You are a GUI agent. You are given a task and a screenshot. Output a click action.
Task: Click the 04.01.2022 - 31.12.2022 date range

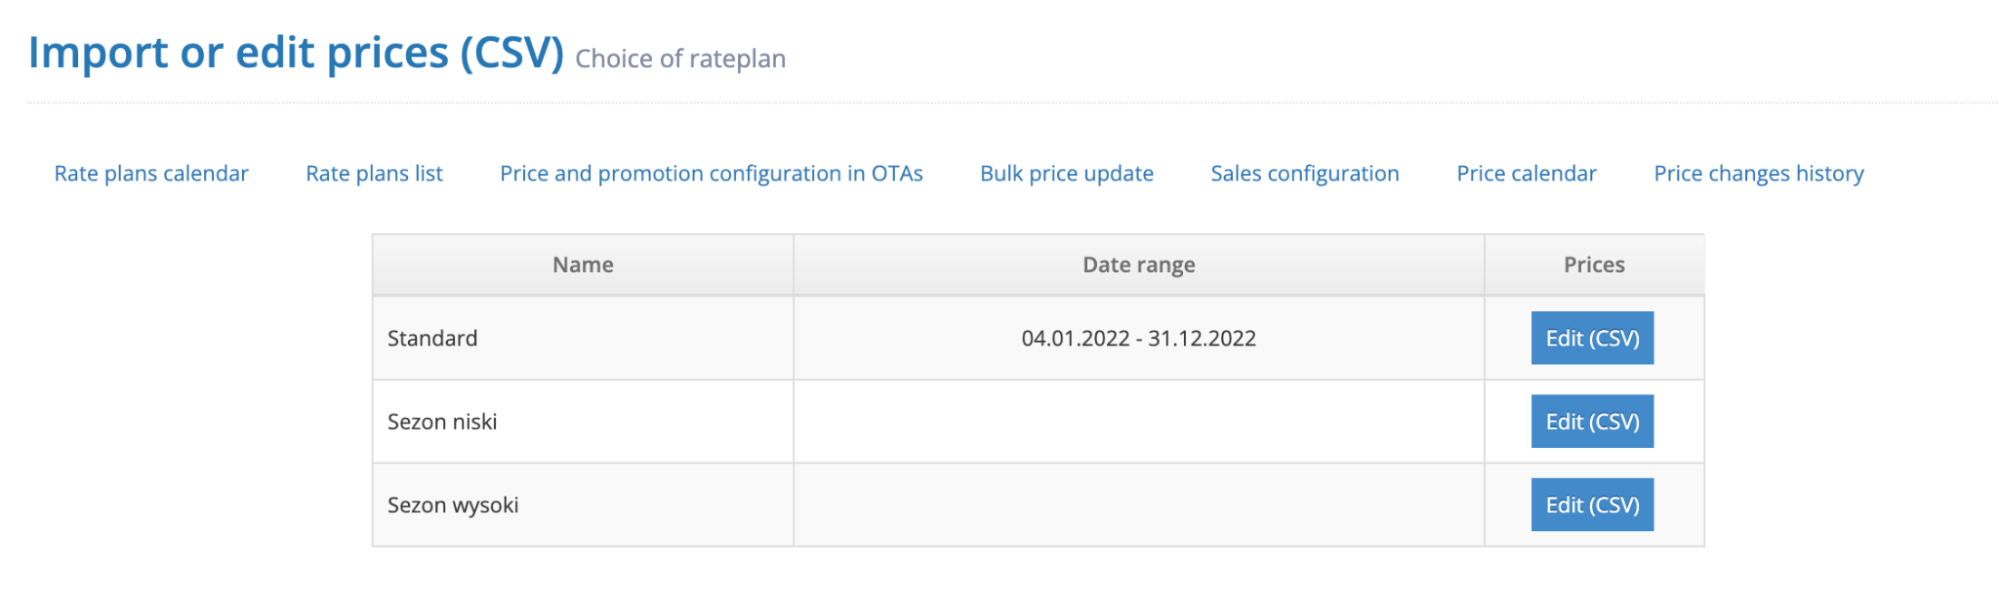[x=1138, y=339]
